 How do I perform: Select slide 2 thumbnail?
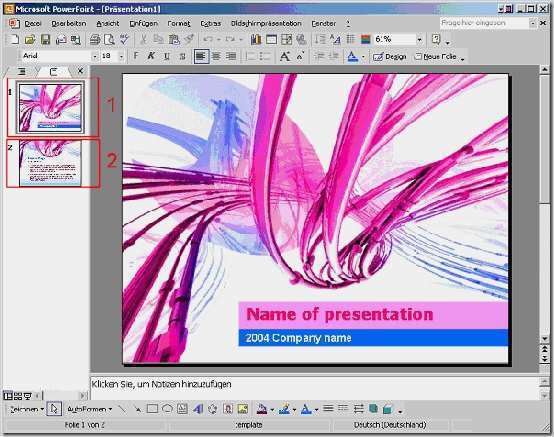[x=50, y=163]
